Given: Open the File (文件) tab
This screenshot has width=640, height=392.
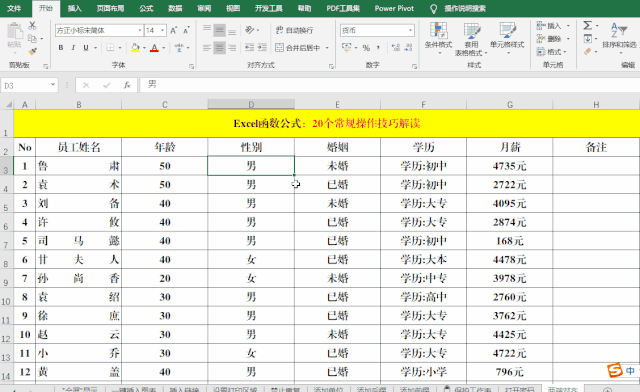Looking at the screenshot, I should pyautogui.click(x=14, y=8).
